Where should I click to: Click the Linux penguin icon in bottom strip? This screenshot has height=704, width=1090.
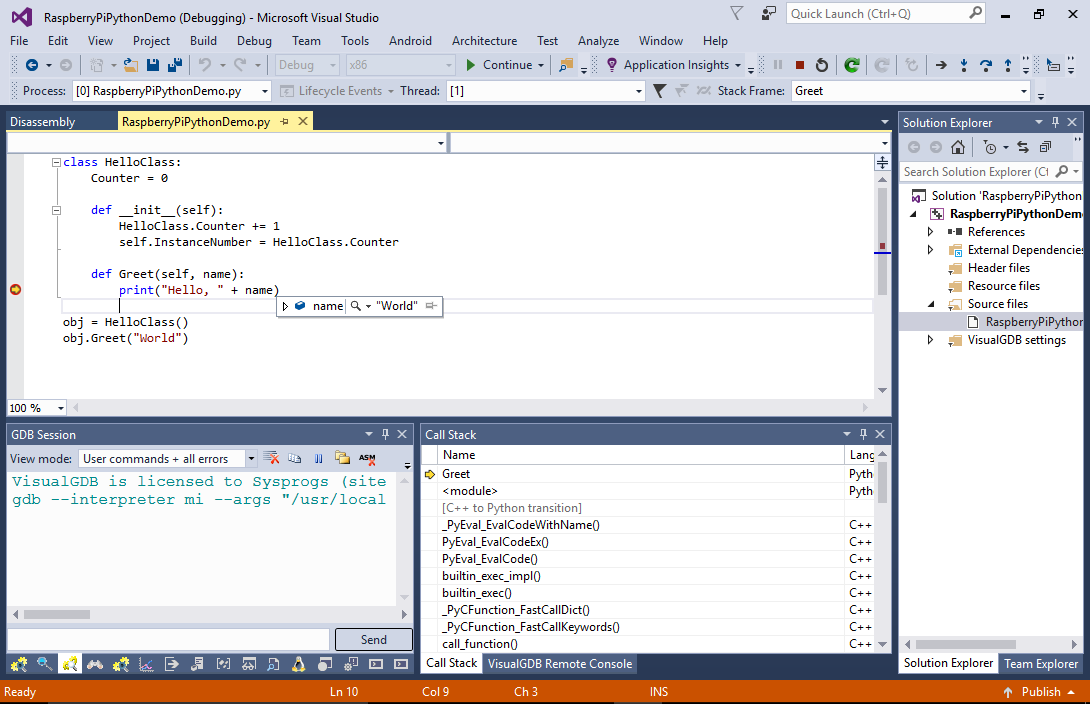click(x=299, y=664)
